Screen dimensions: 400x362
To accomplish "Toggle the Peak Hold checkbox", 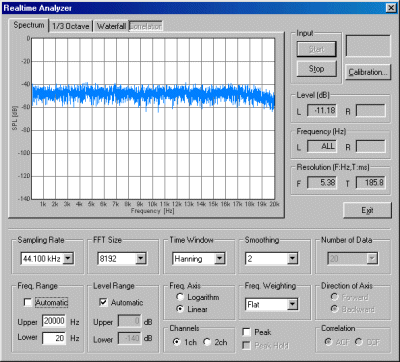I will click(x=247, y=345).
